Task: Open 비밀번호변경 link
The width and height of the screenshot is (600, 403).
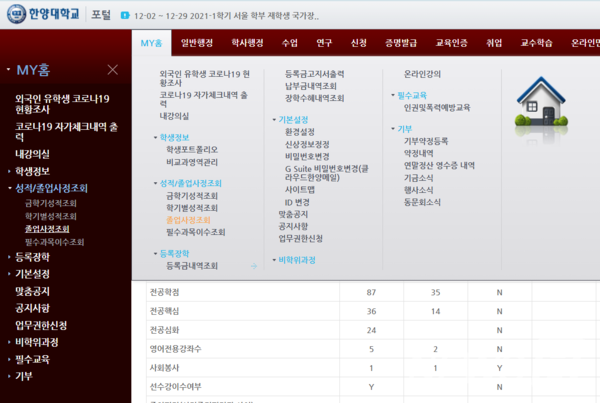Action: [x=307, y=157]
